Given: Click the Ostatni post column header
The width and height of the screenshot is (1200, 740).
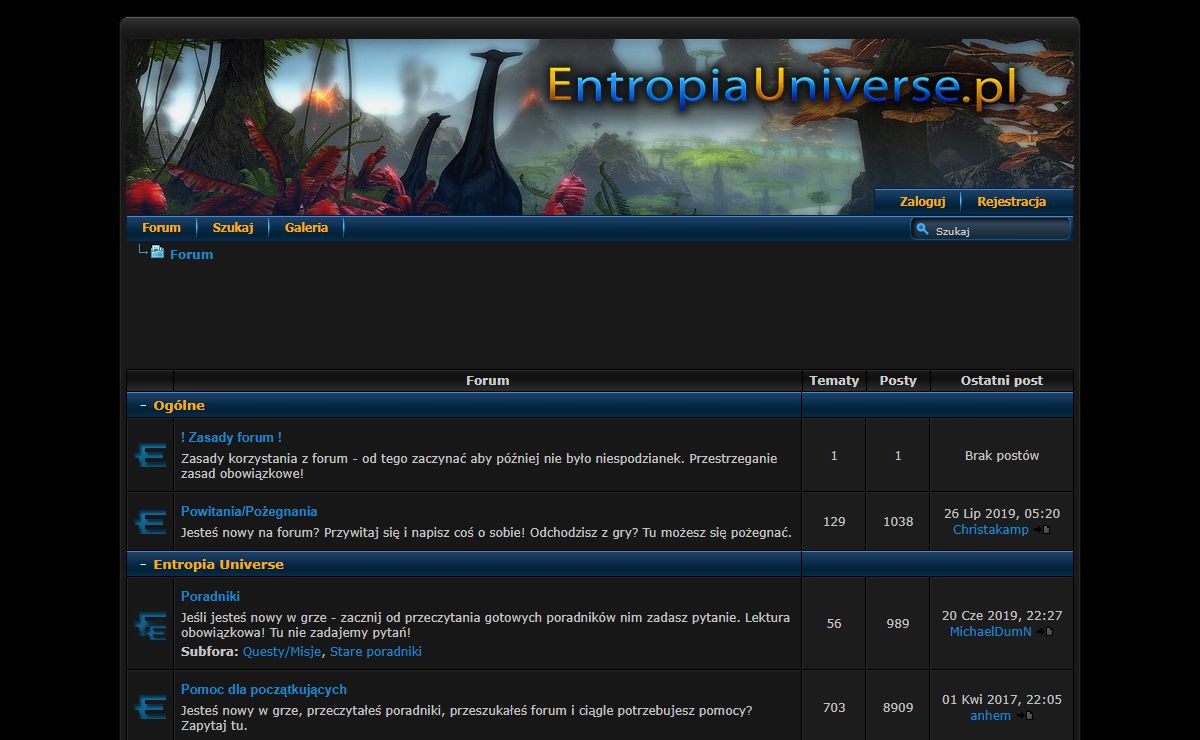Looking at the screenshot, I should coord(1002,380).
